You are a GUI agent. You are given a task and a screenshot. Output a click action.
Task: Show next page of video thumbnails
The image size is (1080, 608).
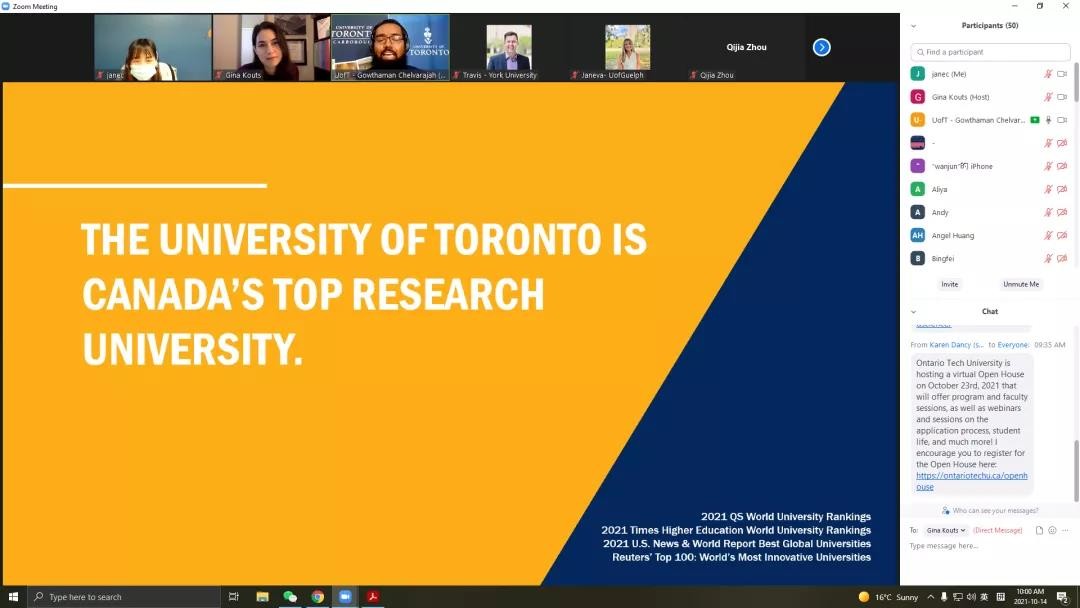pos(821,47)
